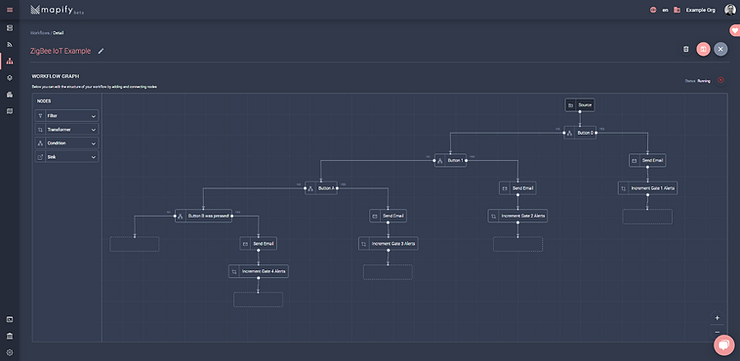The height and width of the screenshot is (361, 740).
Task: Click the 'Detail' breadcrumb text
Action: tap(58, 33)
